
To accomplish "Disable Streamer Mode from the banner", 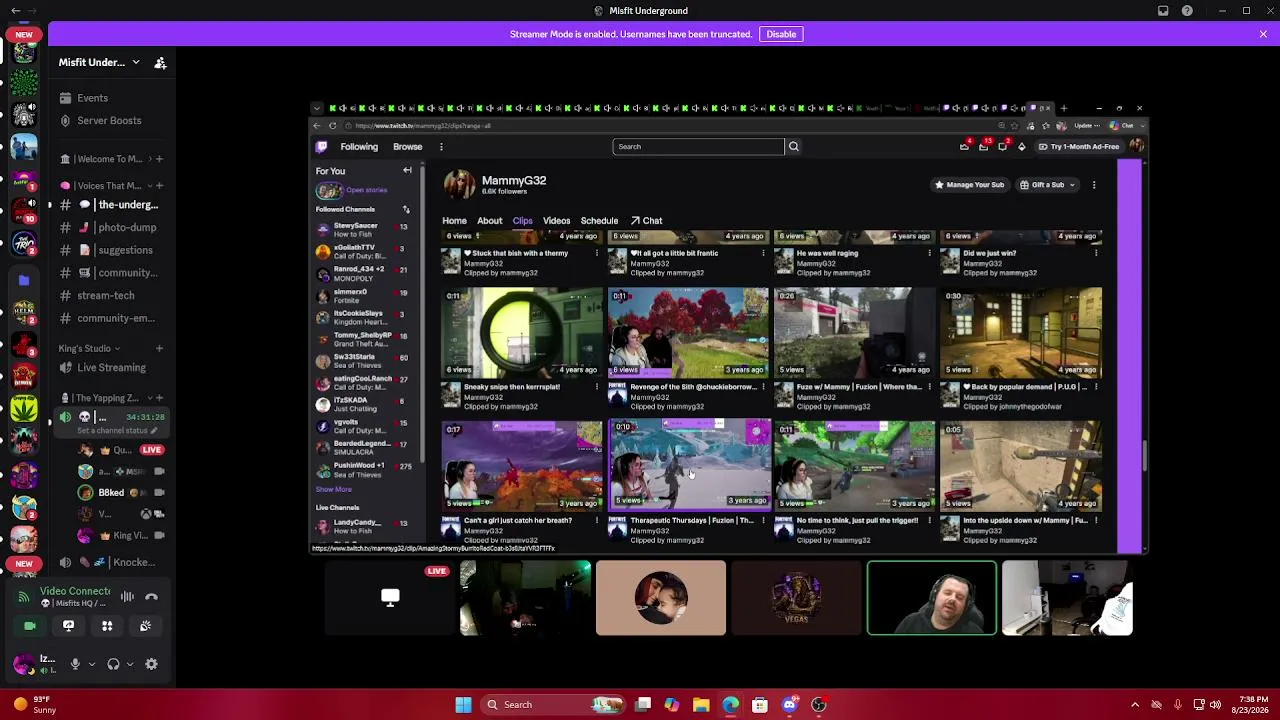I will click(x=781, y=34).
